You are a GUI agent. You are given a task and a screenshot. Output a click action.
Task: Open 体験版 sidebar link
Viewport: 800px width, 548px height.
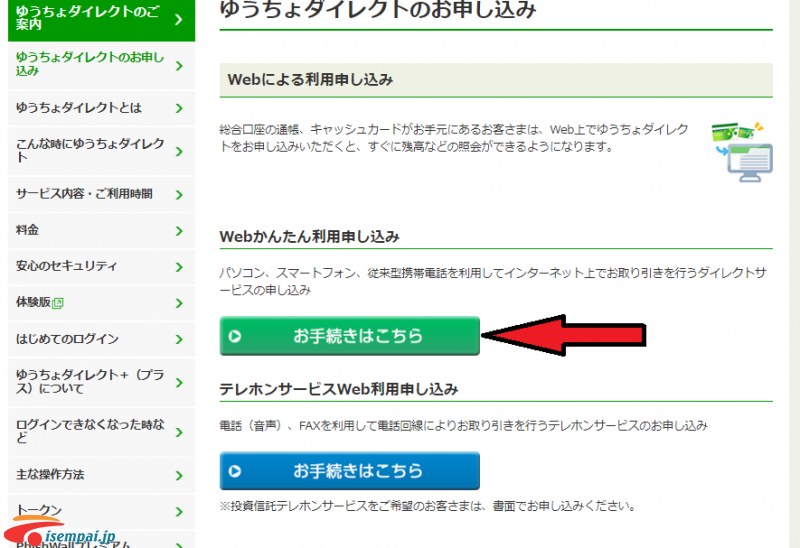click(102, 303)
